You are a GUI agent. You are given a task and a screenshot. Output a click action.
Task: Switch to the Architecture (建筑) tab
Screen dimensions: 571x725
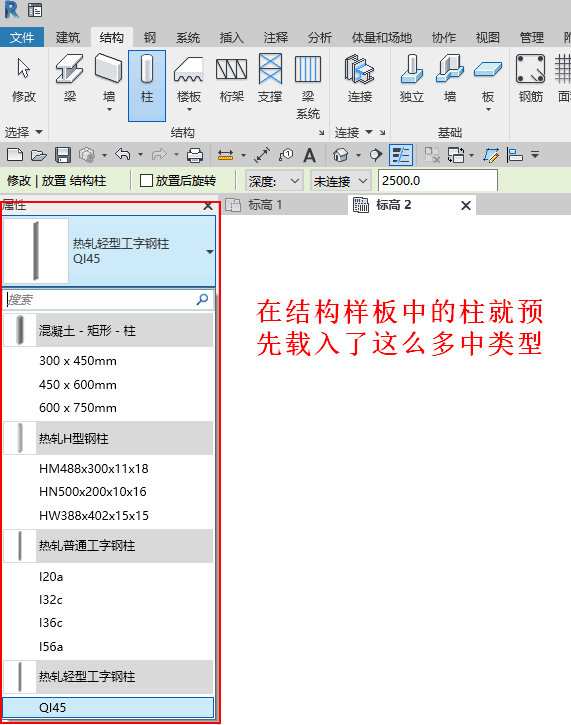(68, 37)
